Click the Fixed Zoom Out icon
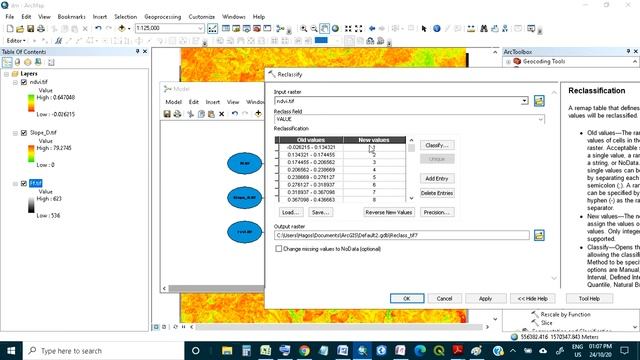Image resolution: width=640 pixels, height=360 pixels. point(358,29)
